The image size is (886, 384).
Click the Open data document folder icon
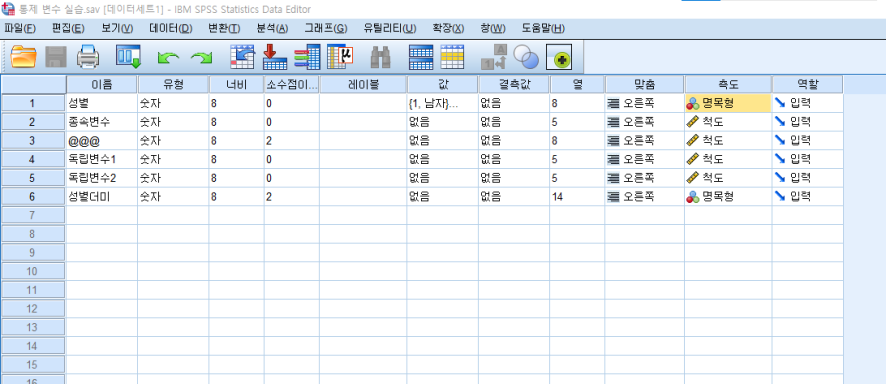24,57
